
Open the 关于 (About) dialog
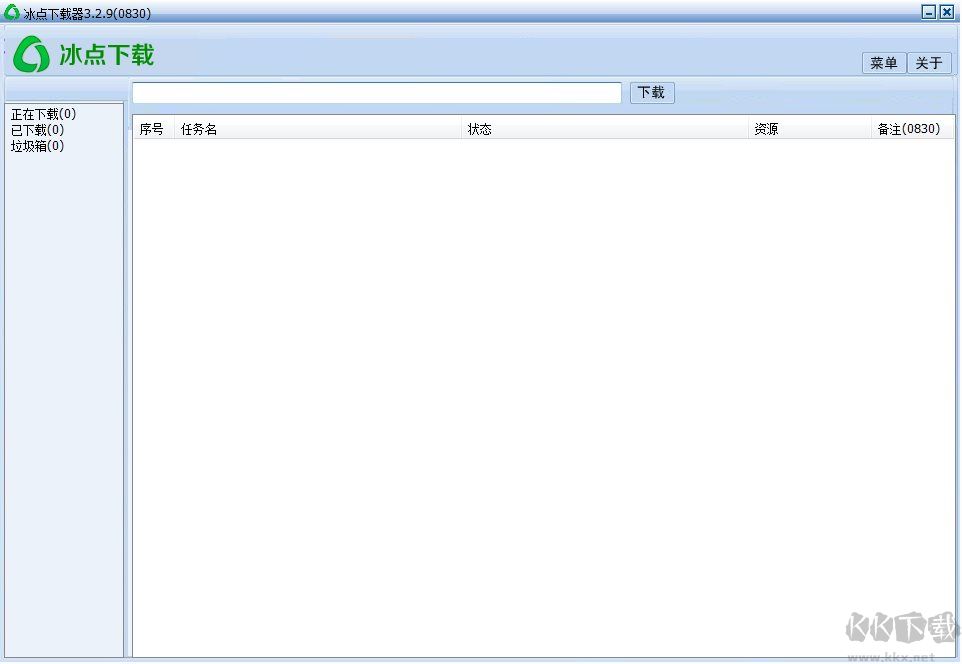[x=929, y=62]
